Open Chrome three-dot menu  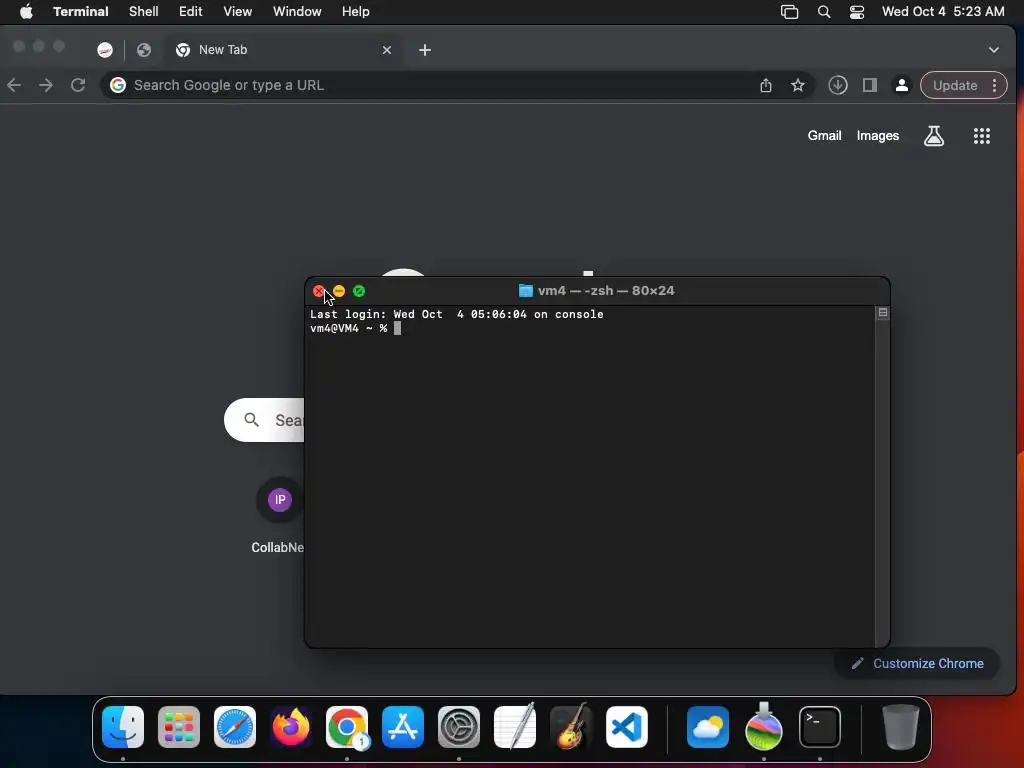(995, 86)
